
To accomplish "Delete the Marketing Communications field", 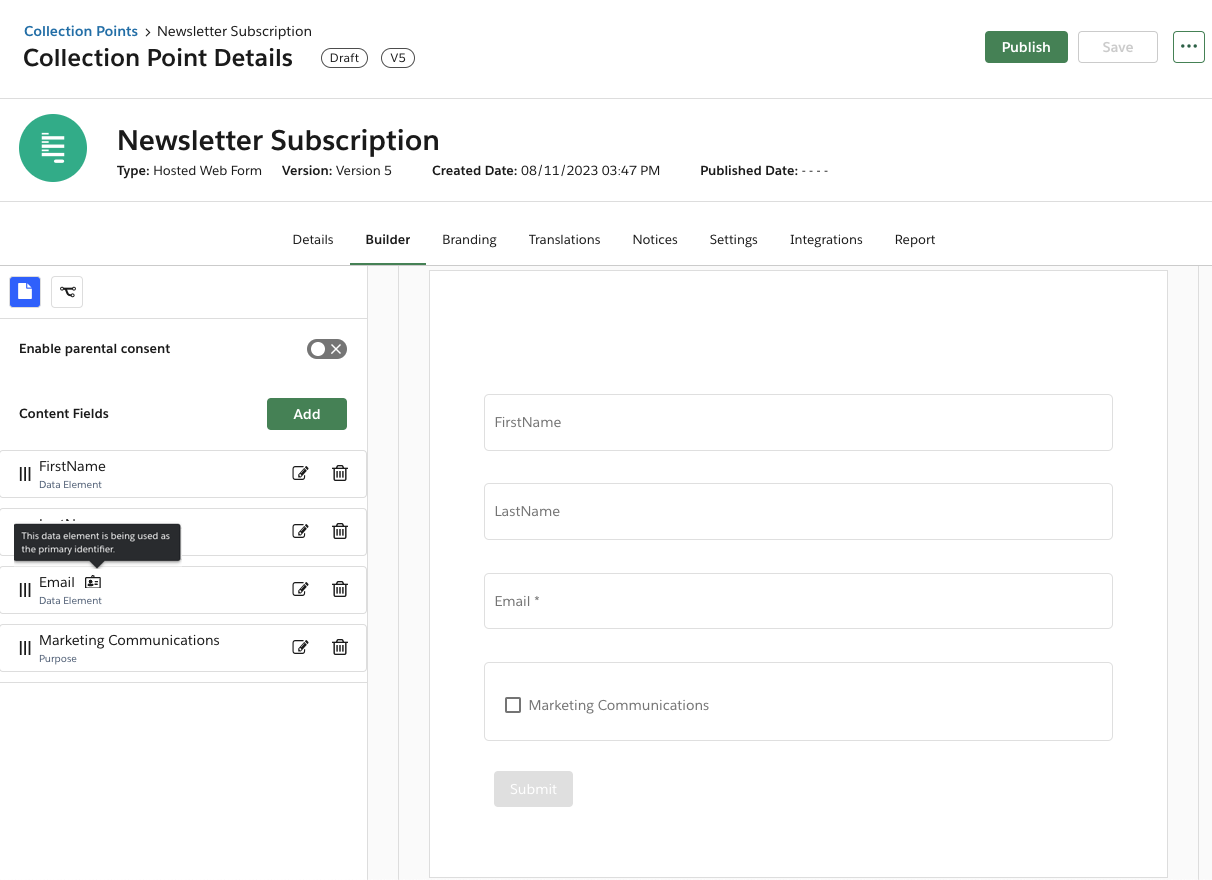I will click(340, 647).
